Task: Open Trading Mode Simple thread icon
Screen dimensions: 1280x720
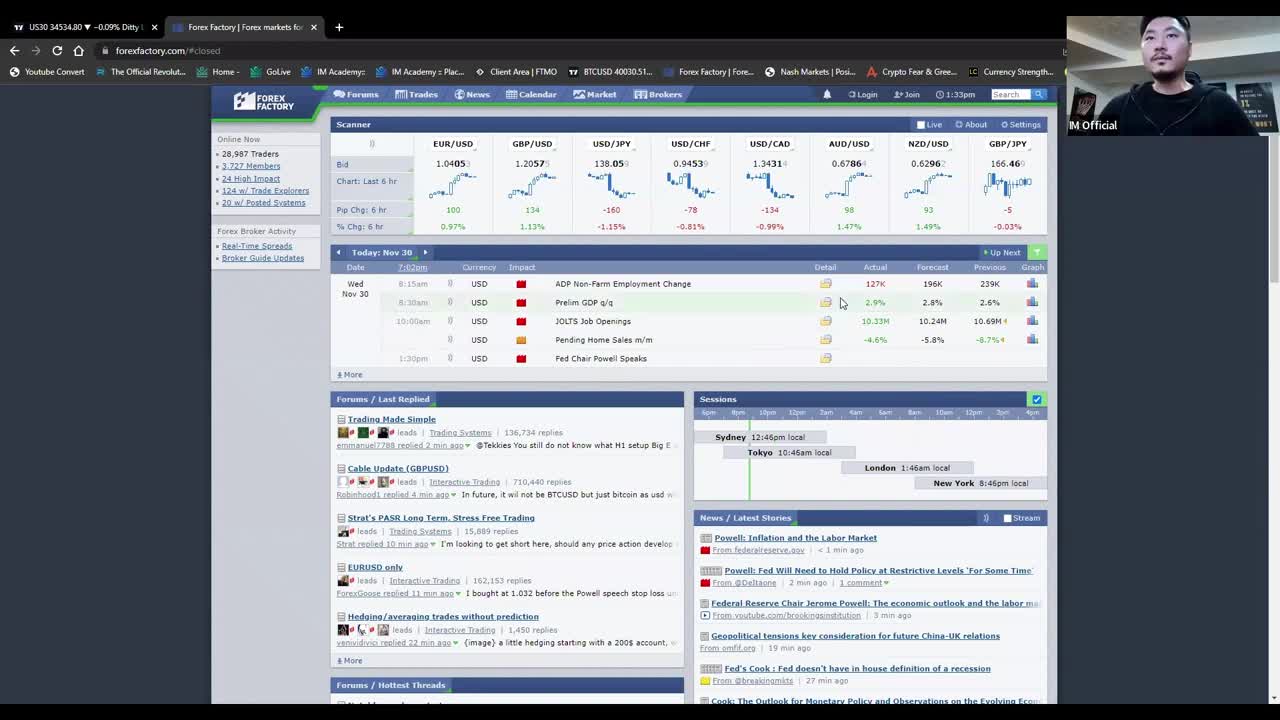Action: point(341,419)
